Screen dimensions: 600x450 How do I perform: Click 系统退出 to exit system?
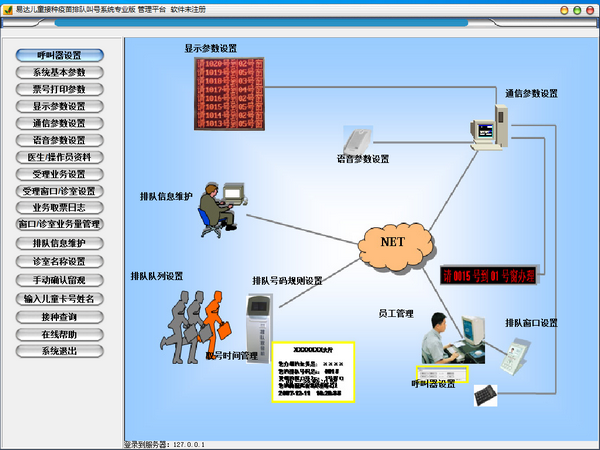tap(61, 351)
